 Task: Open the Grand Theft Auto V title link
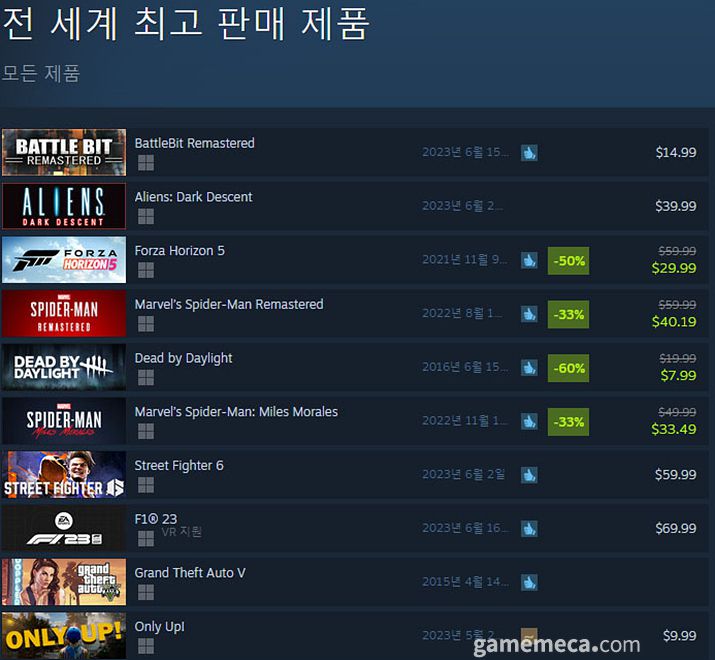(x=190, y=573)
